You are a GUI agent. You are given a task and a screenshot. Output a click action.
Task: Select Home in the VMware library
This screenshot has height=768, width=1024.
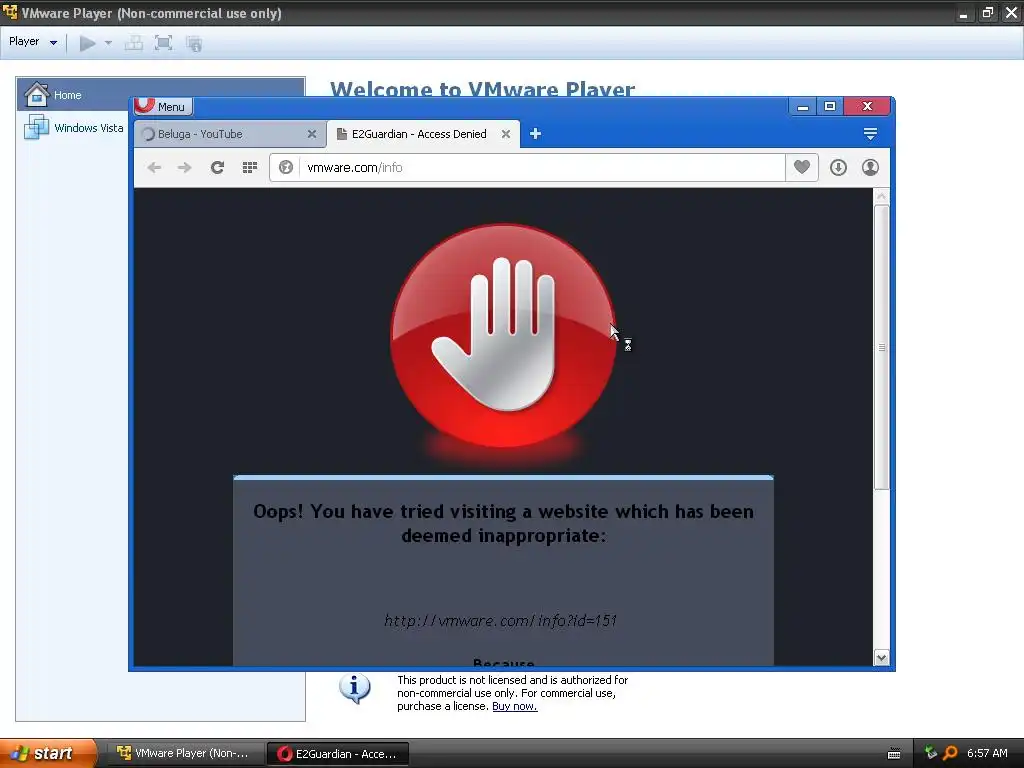pos(161,95)
